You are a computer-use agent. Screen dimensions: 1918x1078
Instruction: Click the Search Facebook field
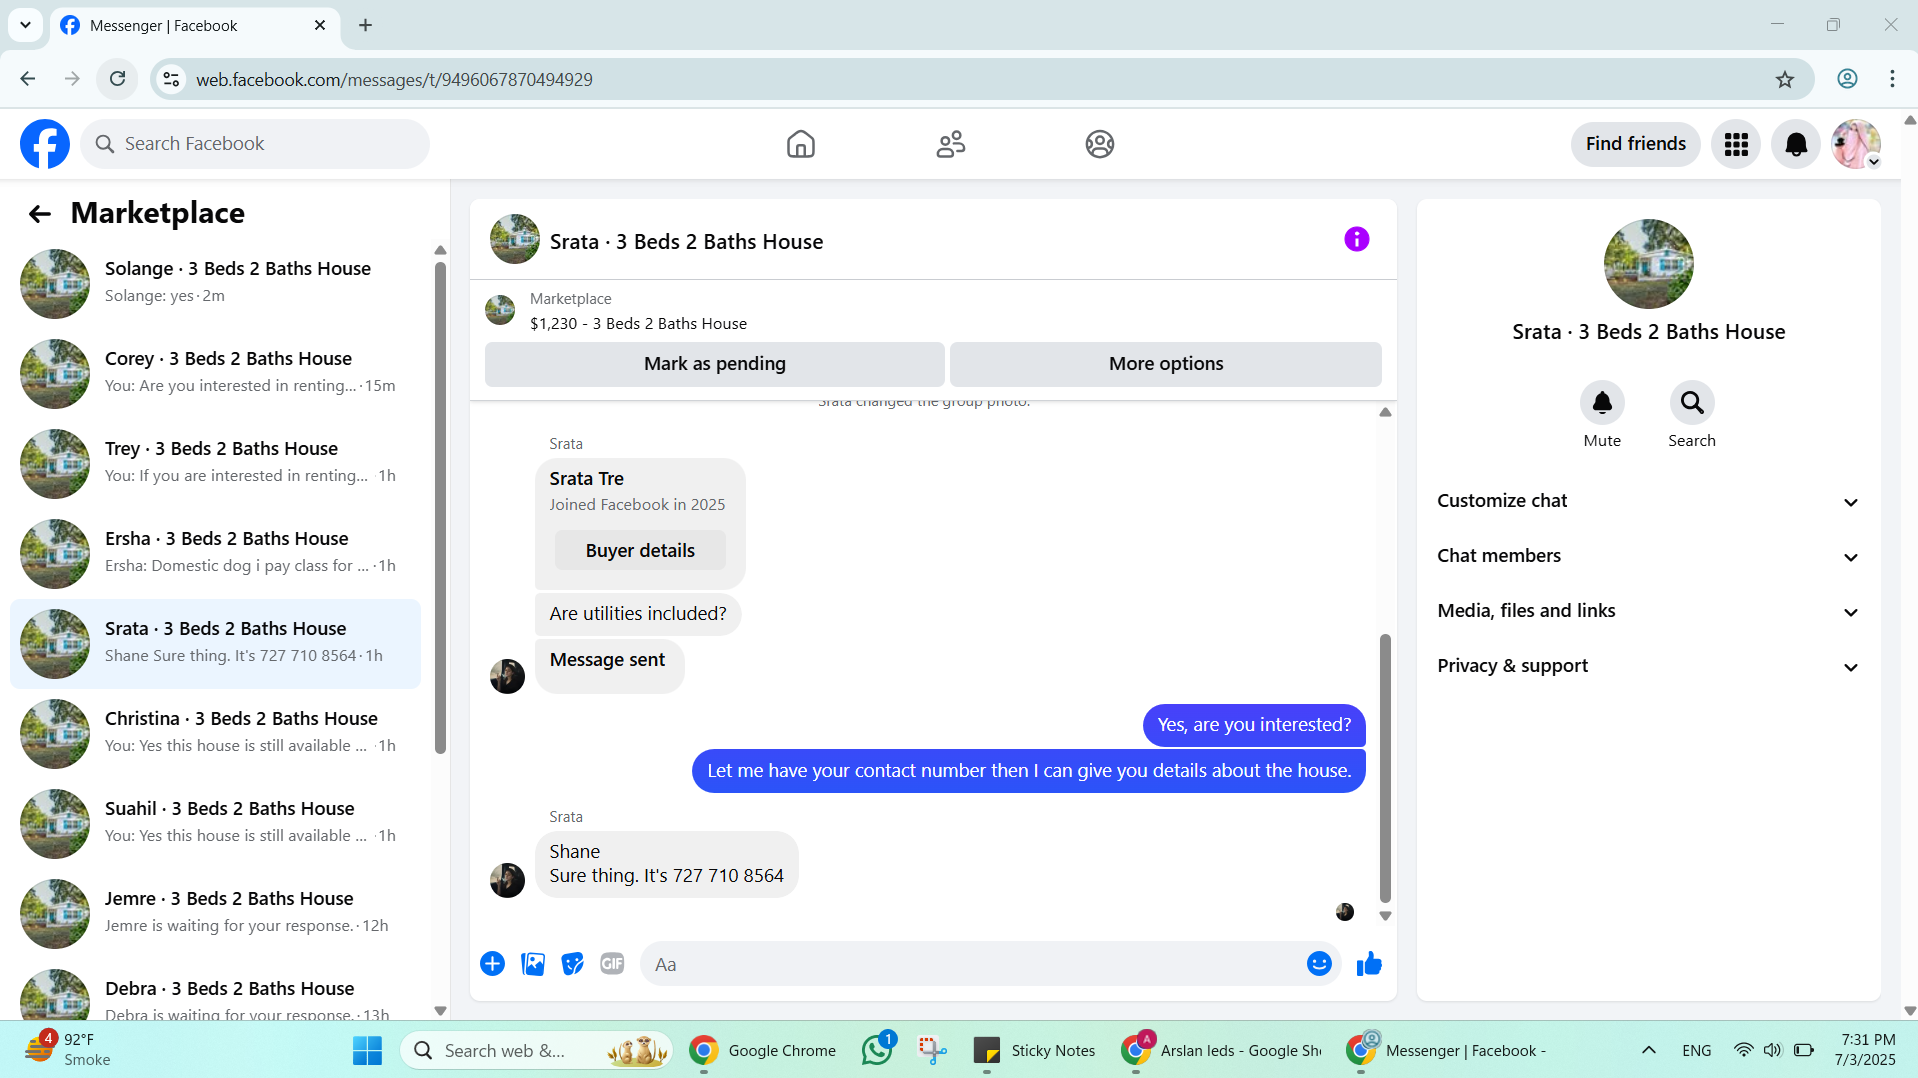pos(255,144)
